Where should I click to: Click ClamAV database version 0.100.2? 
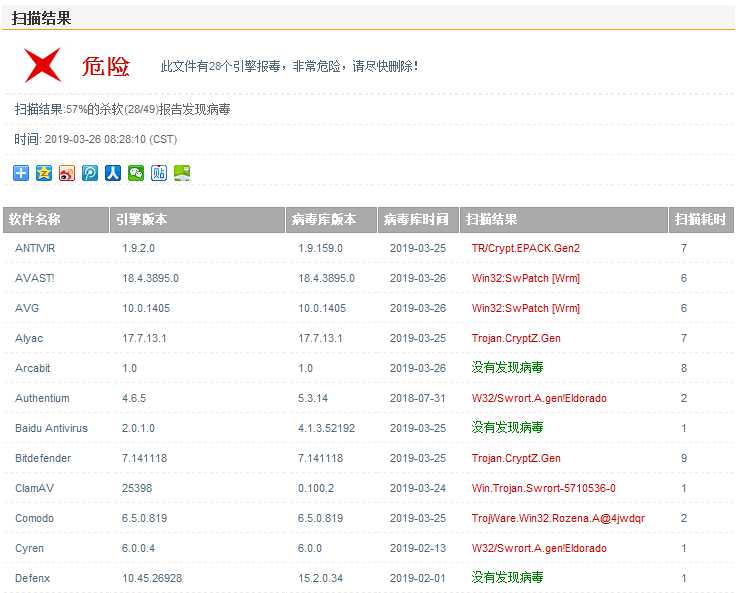coord(316,488)
